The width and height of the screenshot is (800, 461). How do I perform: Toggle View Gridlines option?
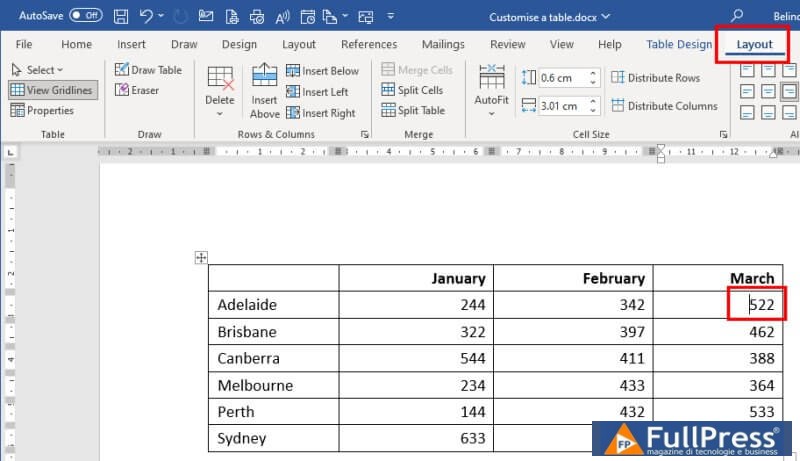(x=51, y=90)
